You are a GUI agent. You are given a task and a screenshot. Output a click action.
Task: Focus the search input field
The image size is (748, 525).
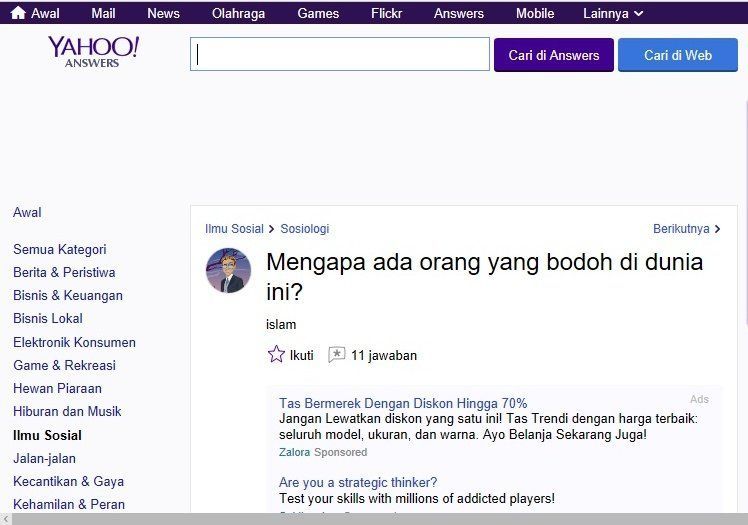click(x=340, y=54)
